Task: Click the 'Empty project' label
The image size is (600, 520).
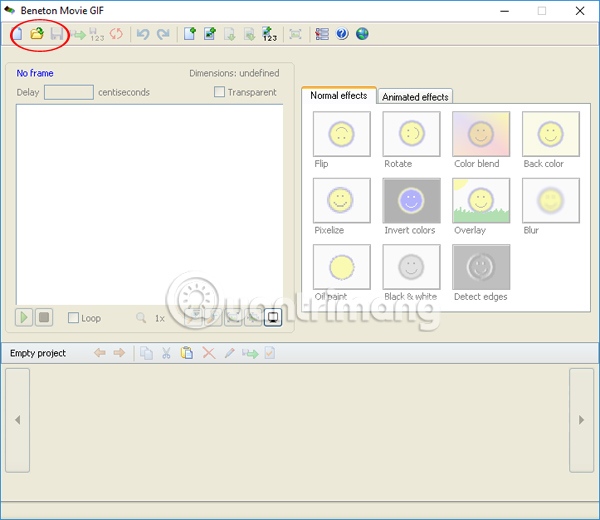Action: [38, 353]
